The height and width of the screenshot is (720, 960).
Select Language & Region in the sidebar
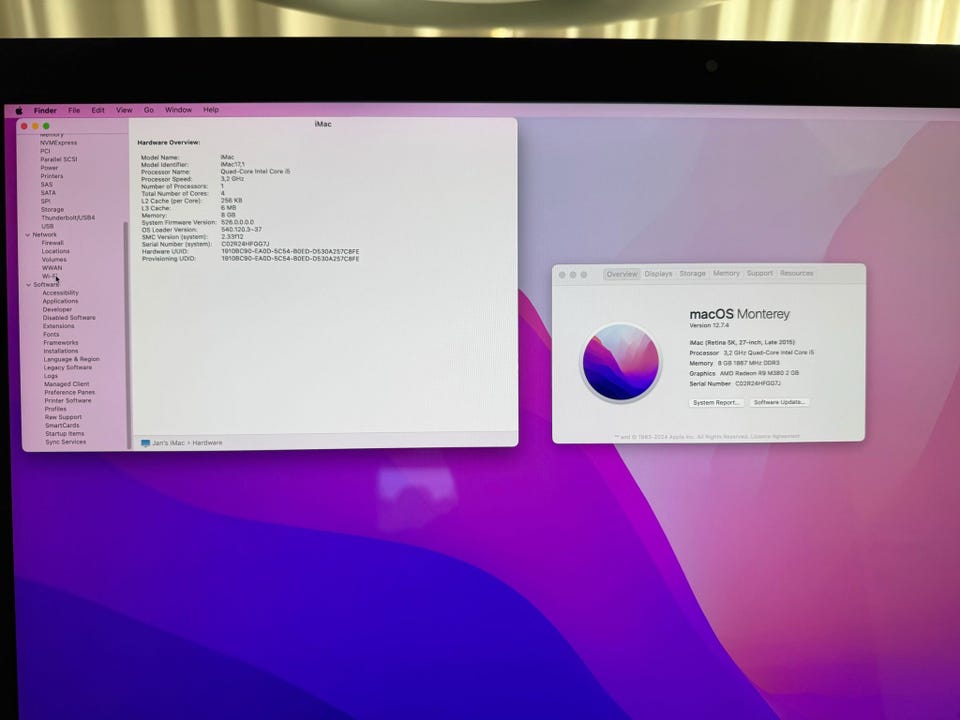pos(71,359)
